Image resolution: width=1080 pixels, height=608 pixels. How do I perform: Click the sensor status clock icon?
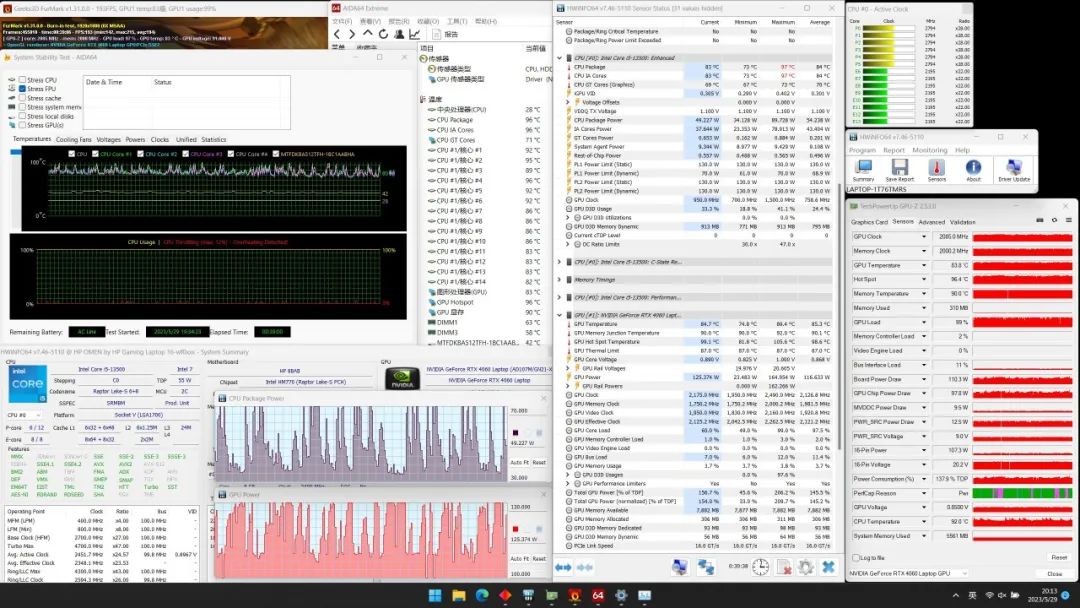tap(760, 567)
